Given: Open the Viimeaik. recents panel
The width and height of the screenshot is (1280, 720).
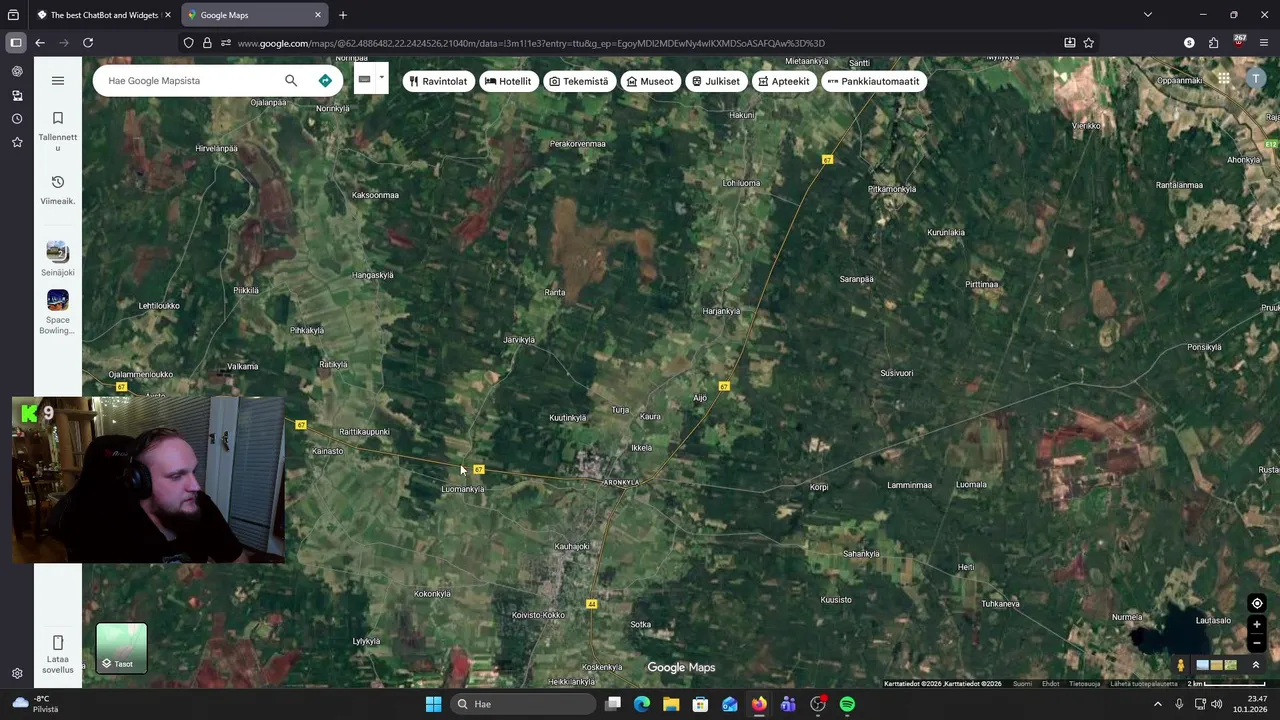Looking at the screenshot, I should [x=58, y=189].
